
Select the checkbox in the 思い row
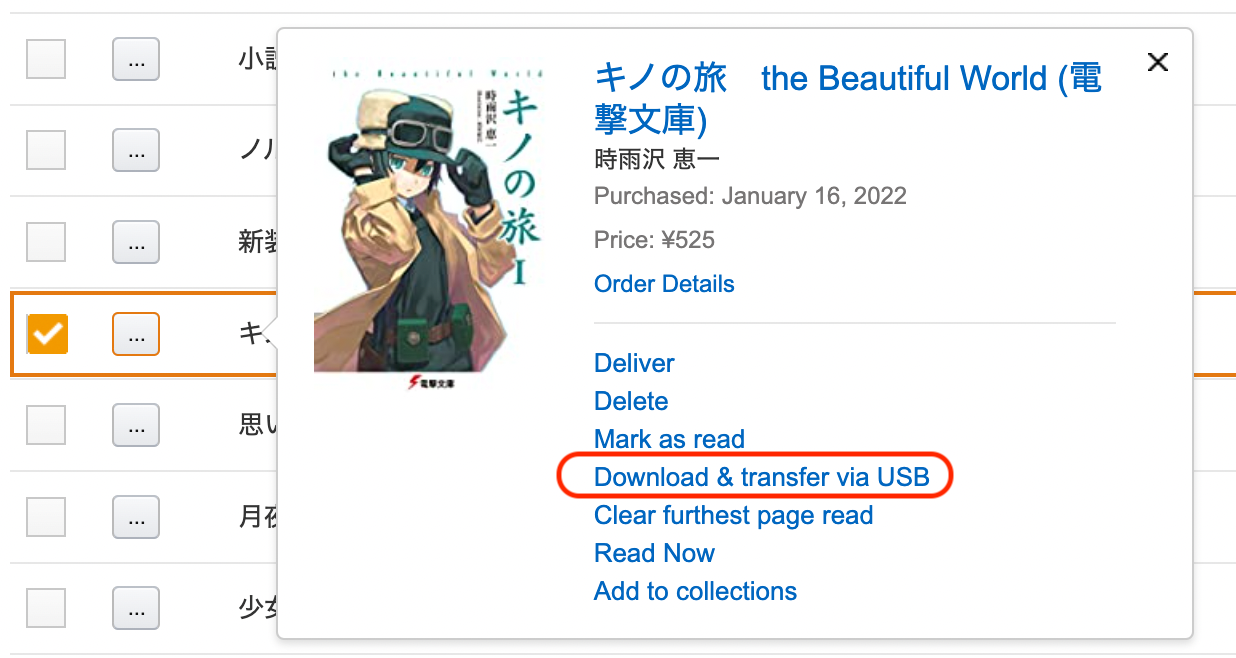pos(46,425)
